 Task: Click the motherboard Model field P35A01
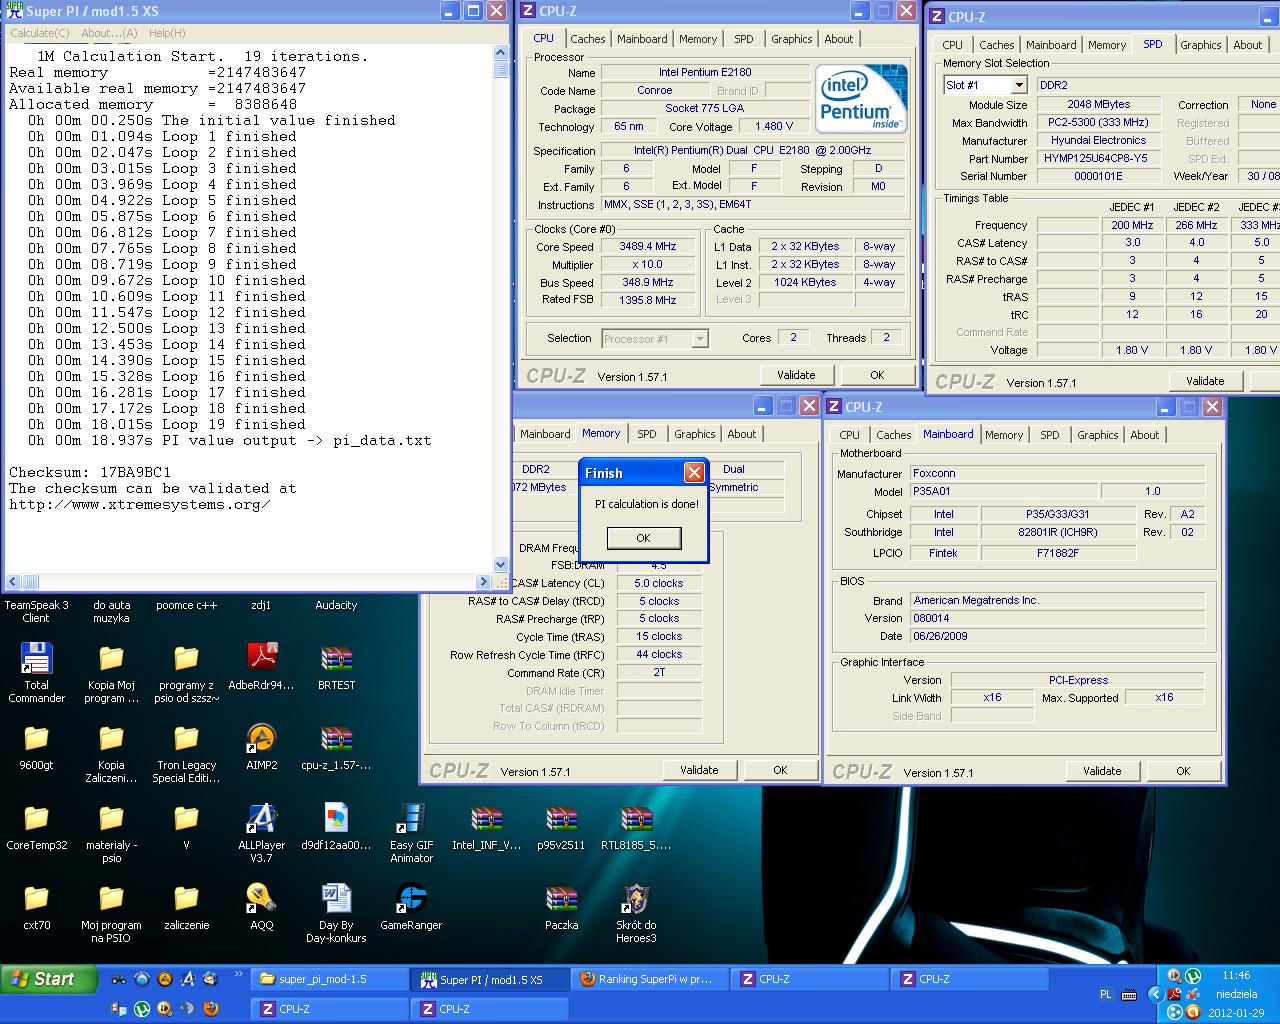click(x=1003, y=491)
